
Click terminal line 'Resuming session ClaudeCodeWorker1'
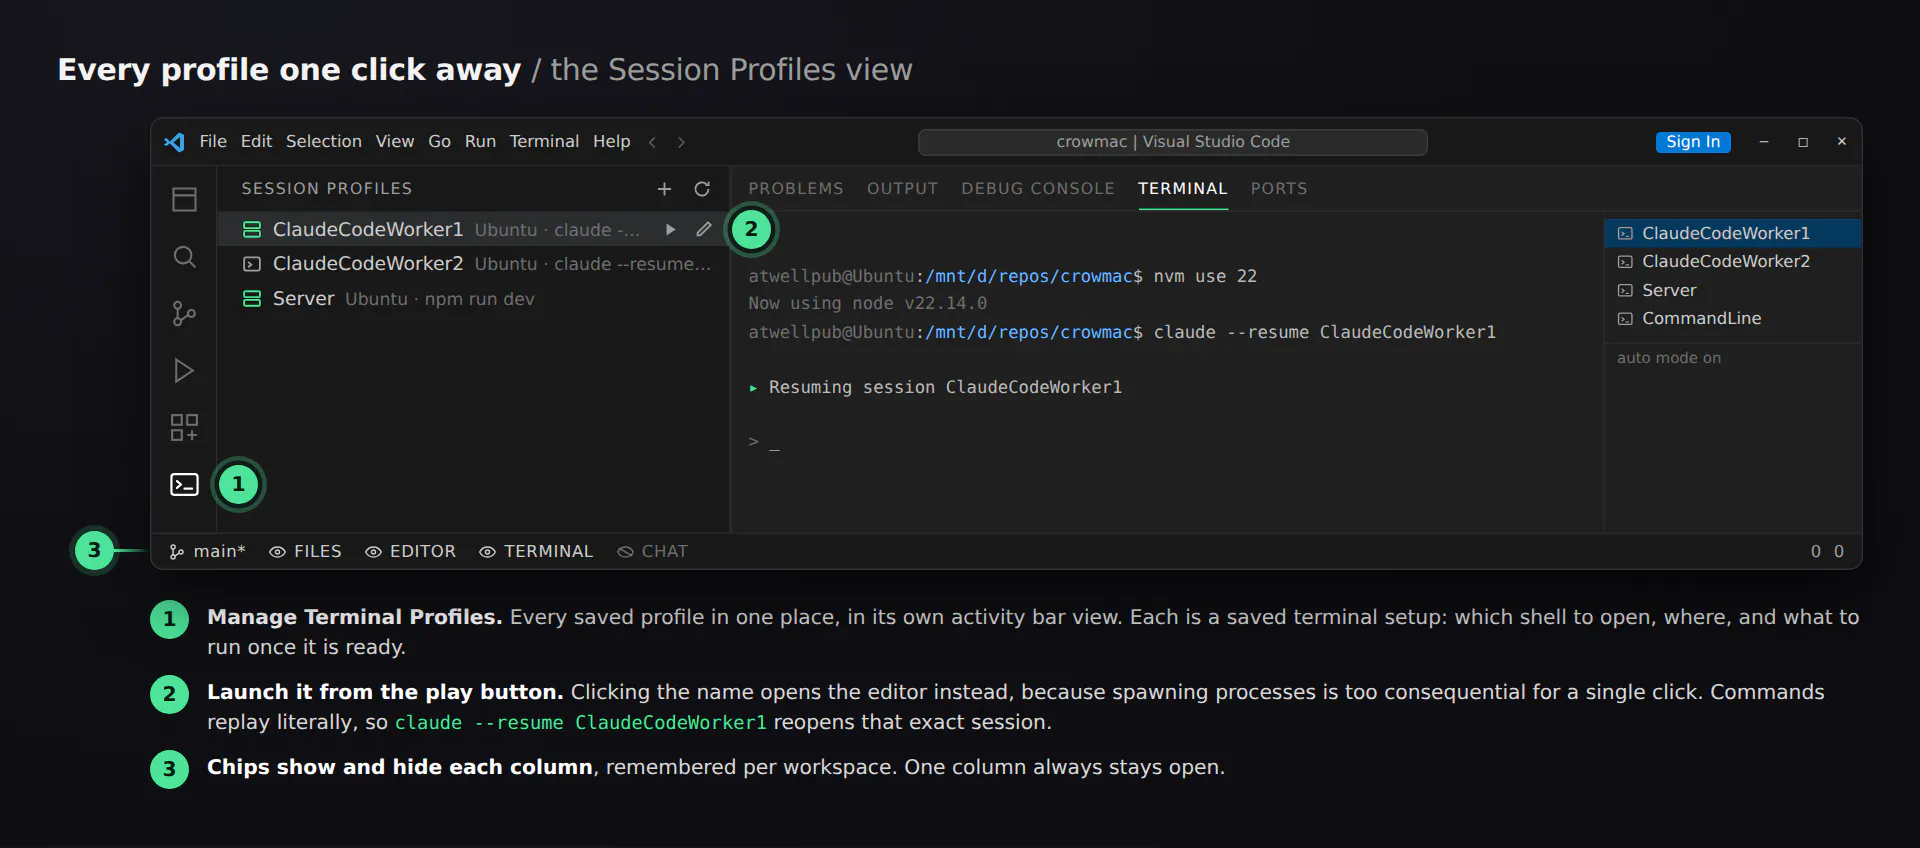(x=935, y=388)
